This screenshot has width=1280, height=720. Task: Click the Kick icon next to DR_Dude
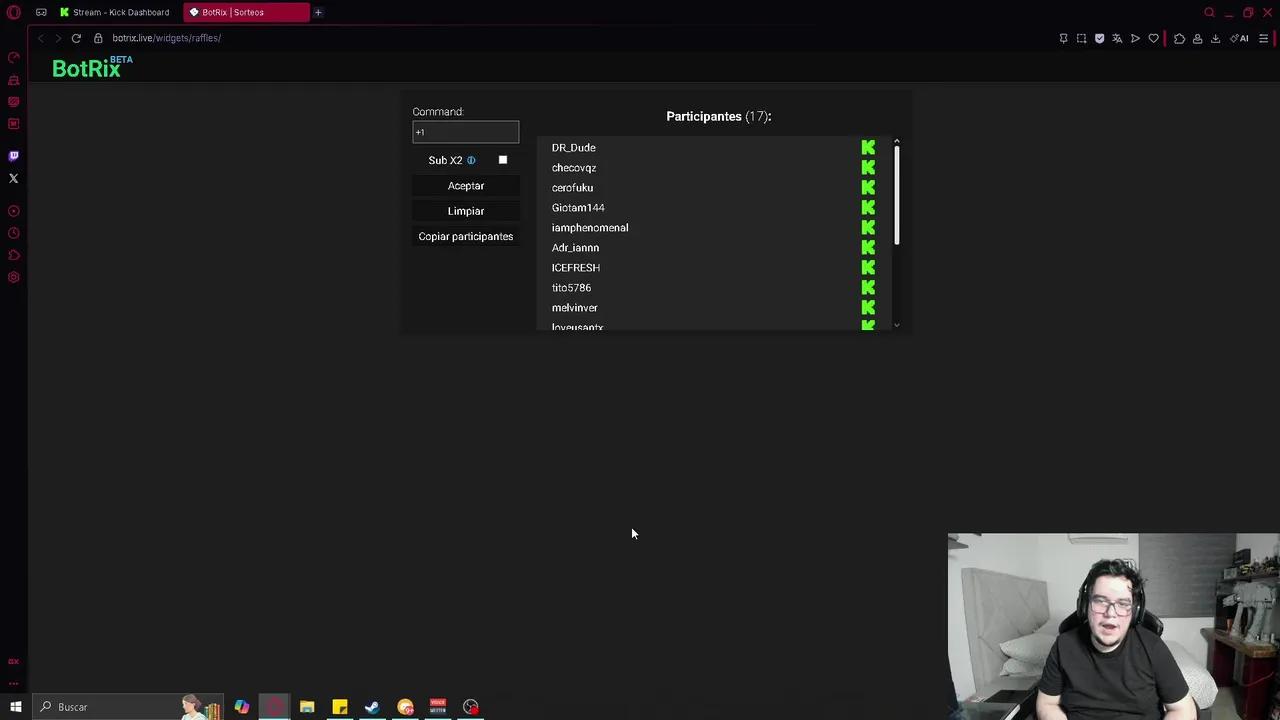[868, 147]
